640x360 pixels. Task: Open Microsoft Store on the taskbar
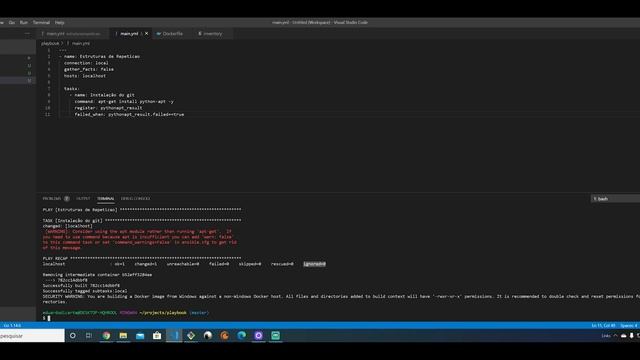(x=157, y=336)
